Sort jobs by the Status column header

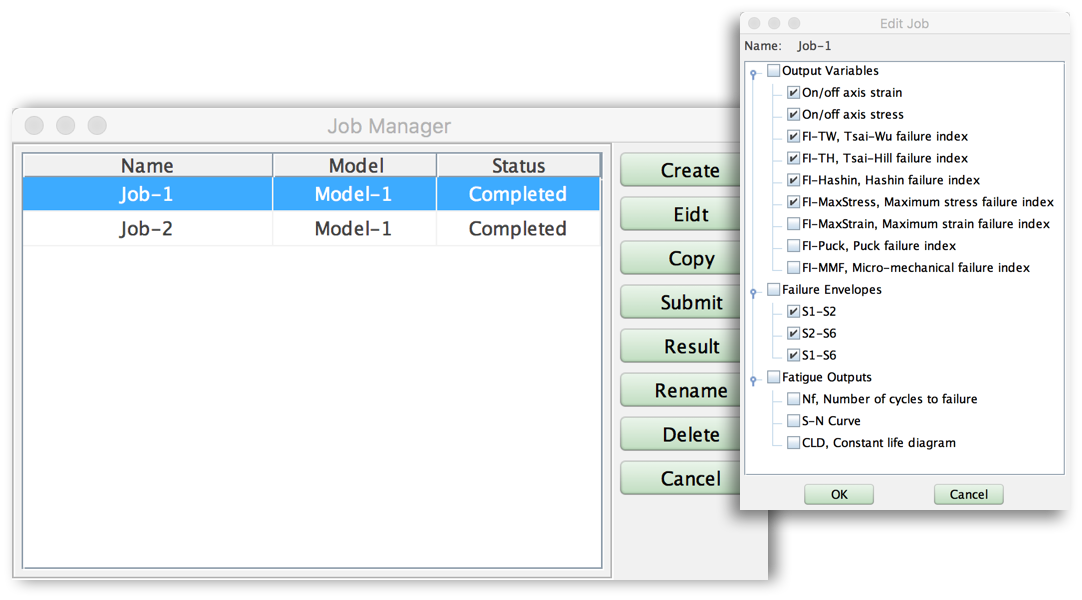(518, 166)
